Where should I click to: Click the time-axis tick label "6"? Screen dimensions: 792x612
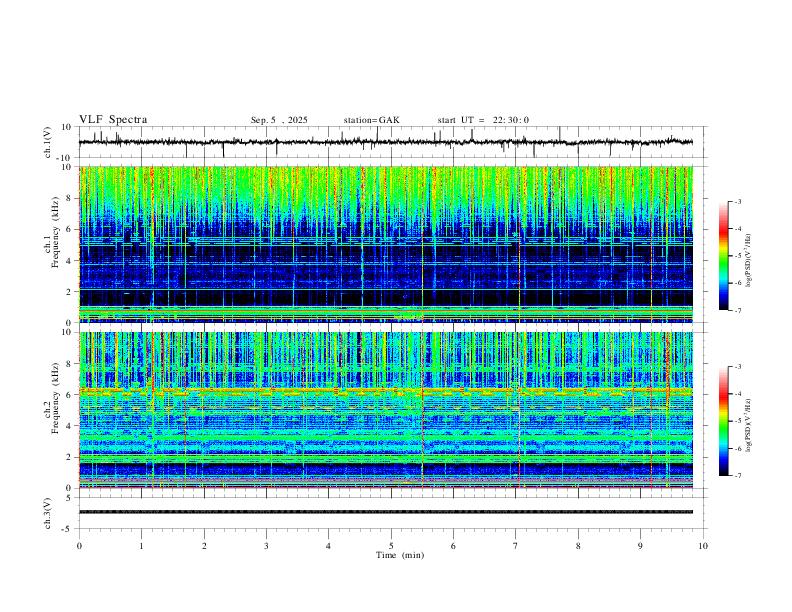coord(454,546)
